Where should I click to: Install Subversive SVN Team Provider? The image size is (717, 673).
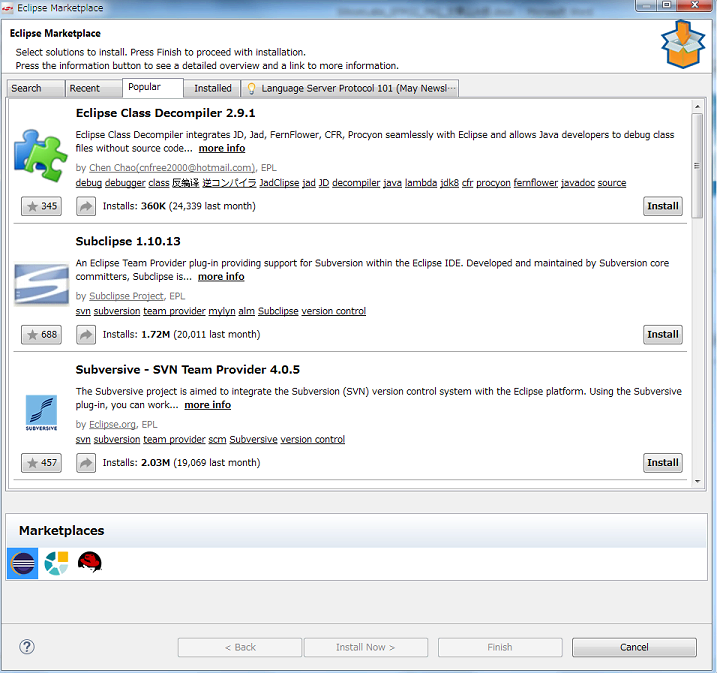coord(663,463)
